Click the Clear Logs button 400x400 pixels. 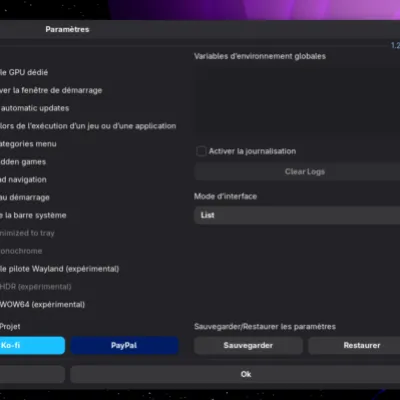tap(297, 172)
